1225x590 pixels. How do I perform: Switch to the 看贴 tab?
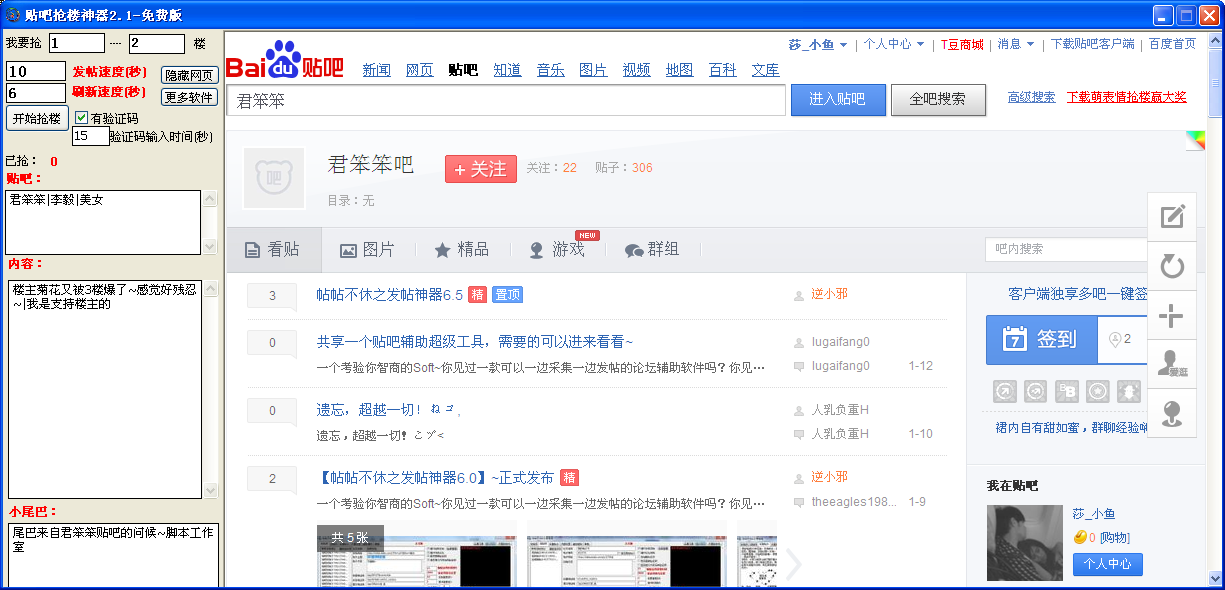click(274, 250)
